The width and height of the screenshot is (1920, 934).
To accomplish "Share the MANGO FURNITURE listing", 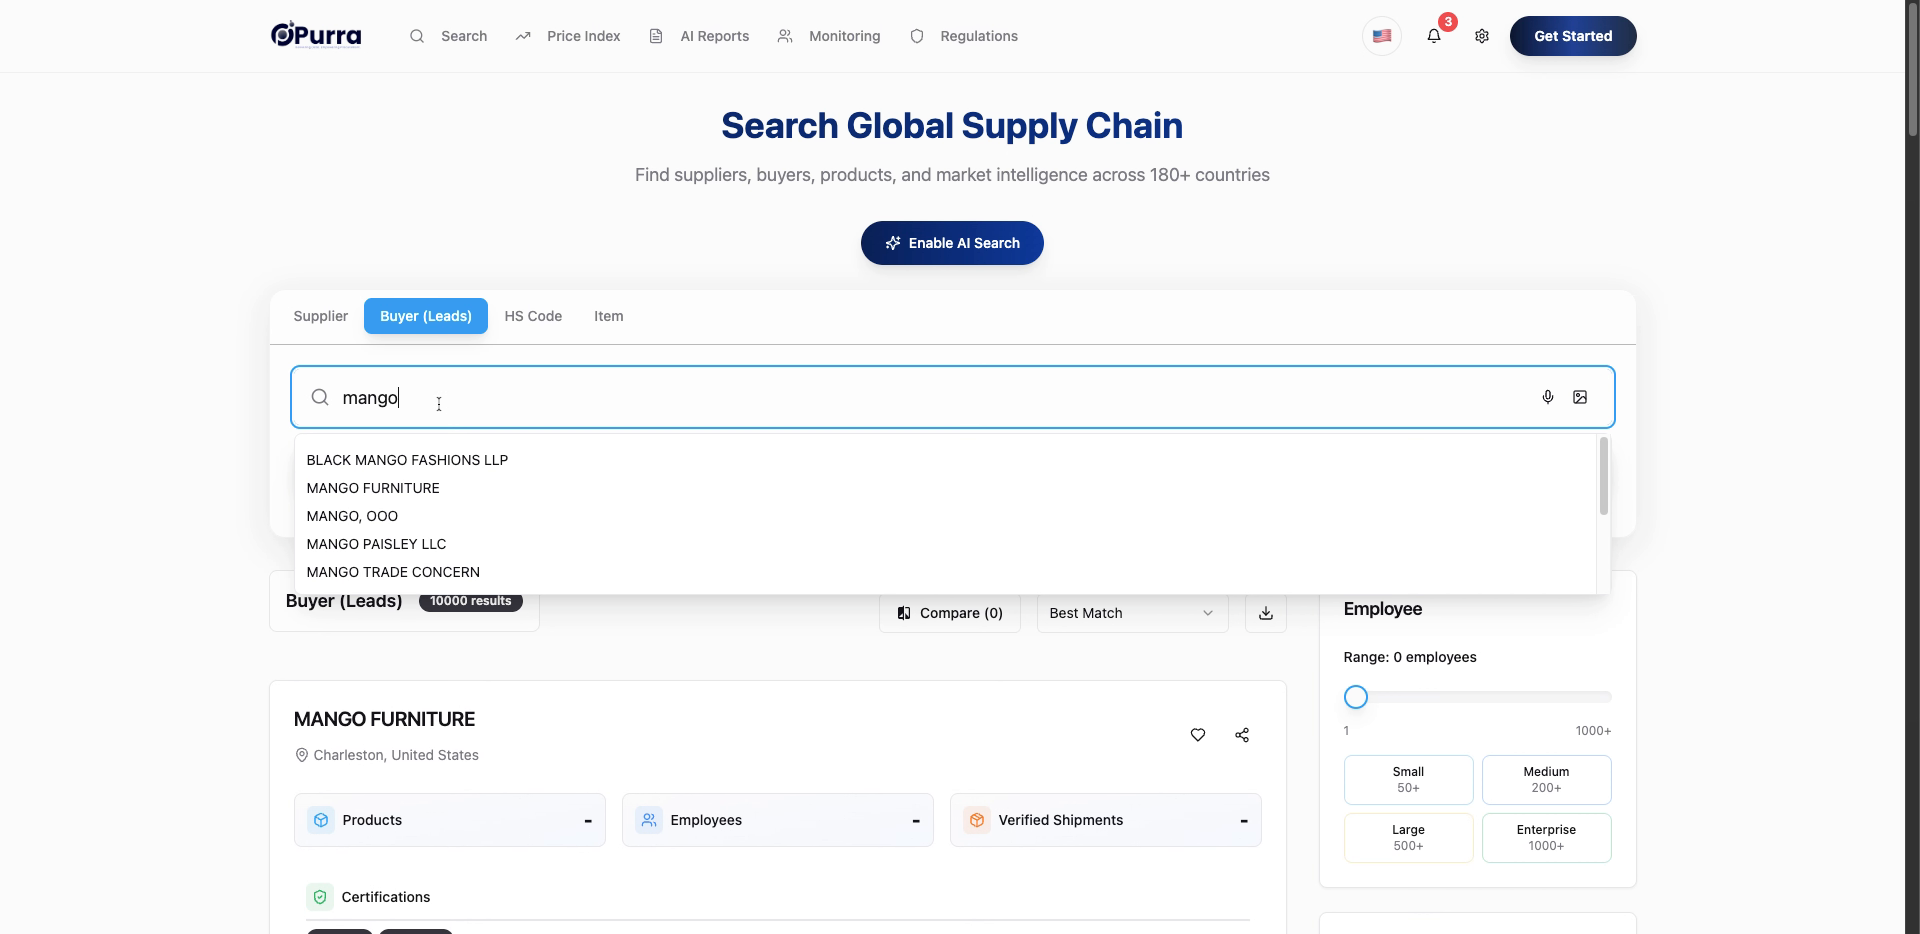I will pos(1242,735).
